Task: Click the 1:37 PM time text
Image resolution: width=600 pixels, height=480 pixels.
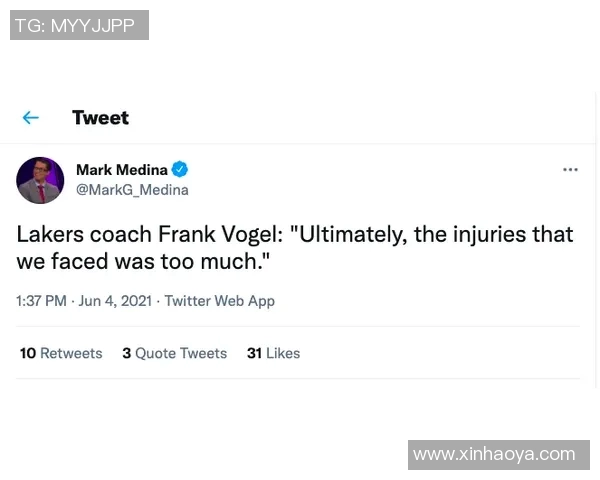Action: pyautogui.click(x=41, y=301)
